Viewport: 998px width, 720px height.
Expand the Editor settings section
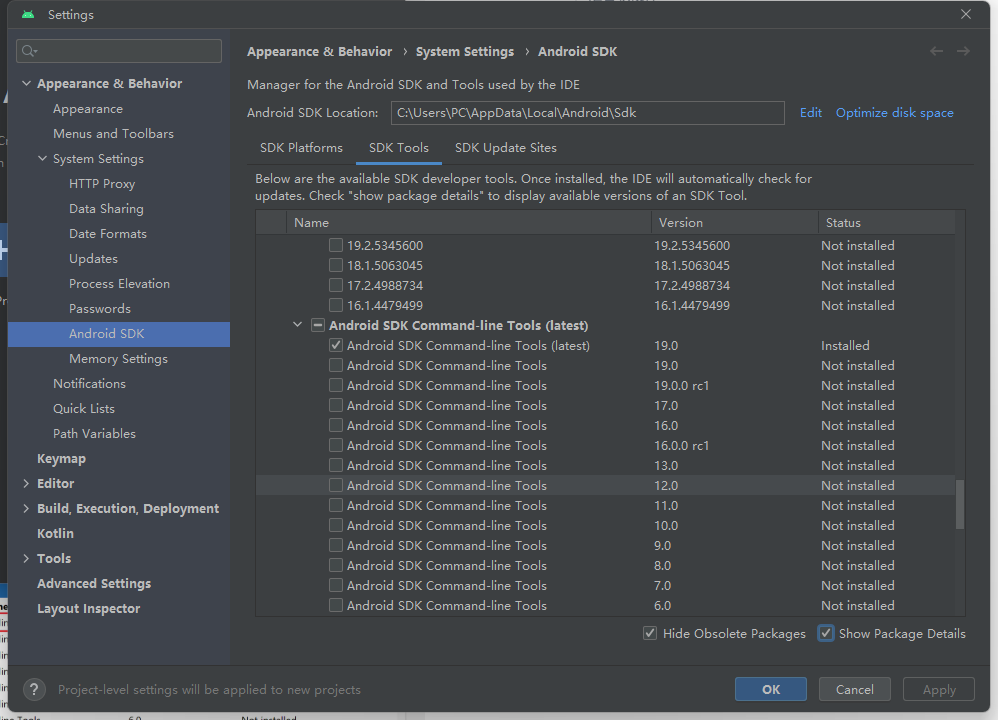coord(26,483)
